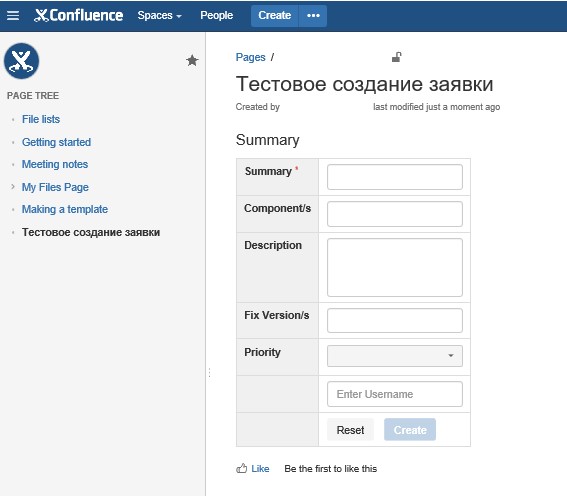
Task: Open the People menu item
Action: tap(217, 16)
